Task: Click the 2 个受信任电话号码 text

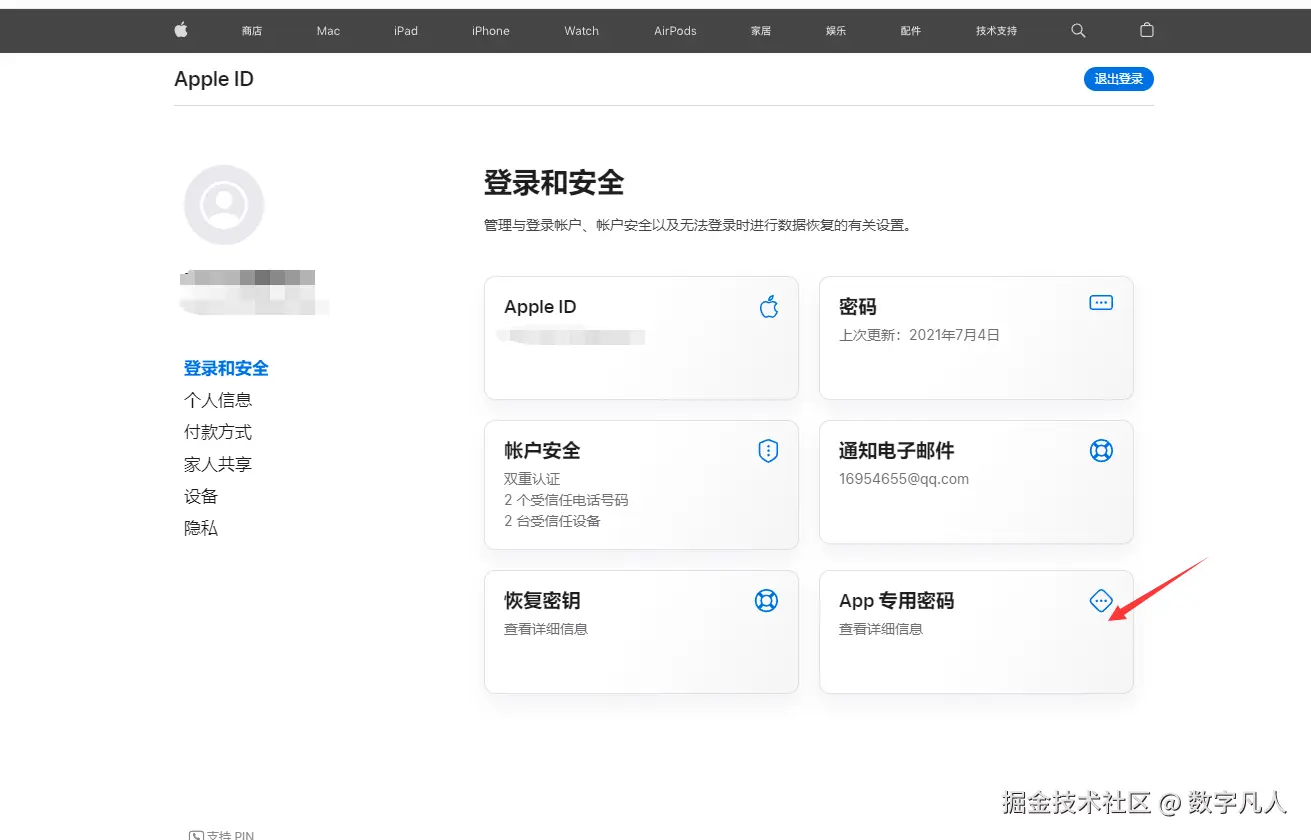Action: point(566,500)
